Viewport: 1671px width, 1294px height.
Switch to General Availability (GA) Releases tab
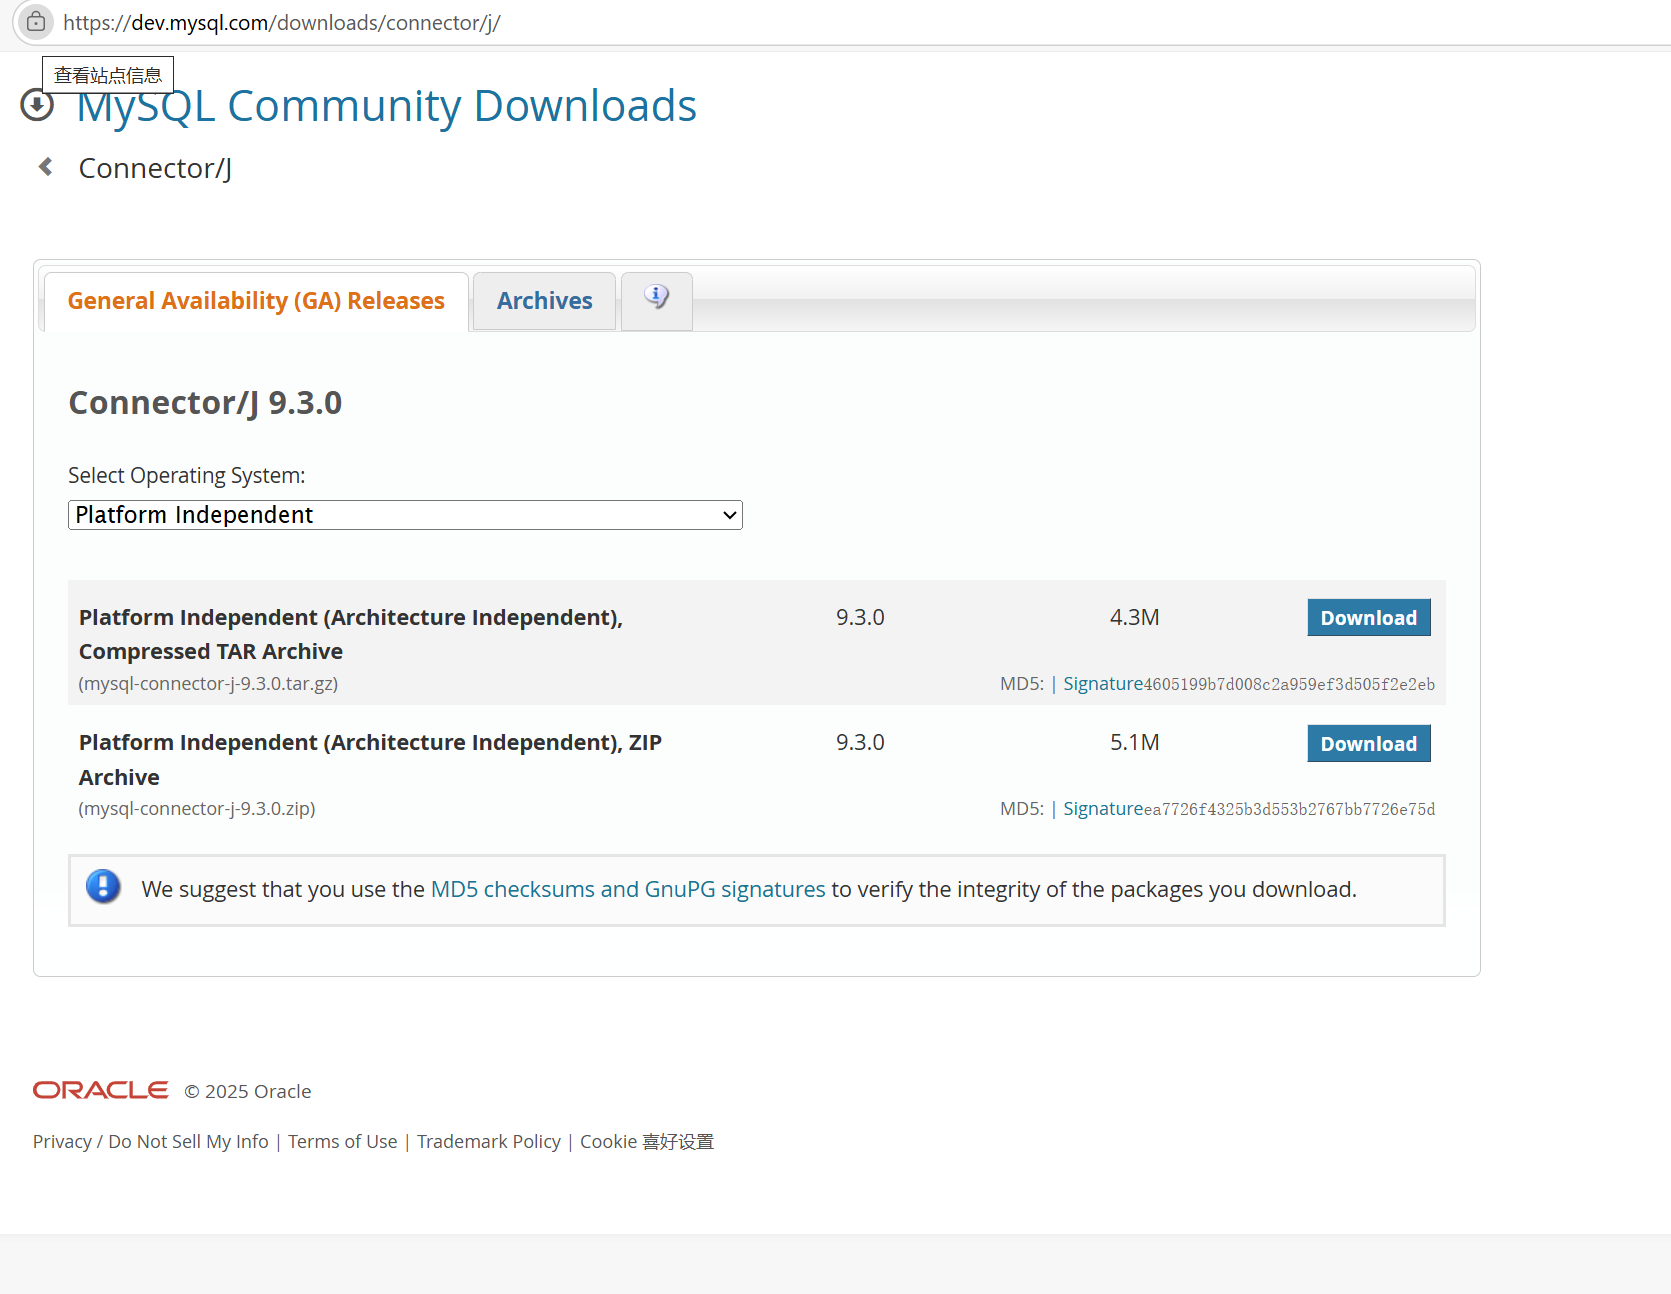point(256,301)
